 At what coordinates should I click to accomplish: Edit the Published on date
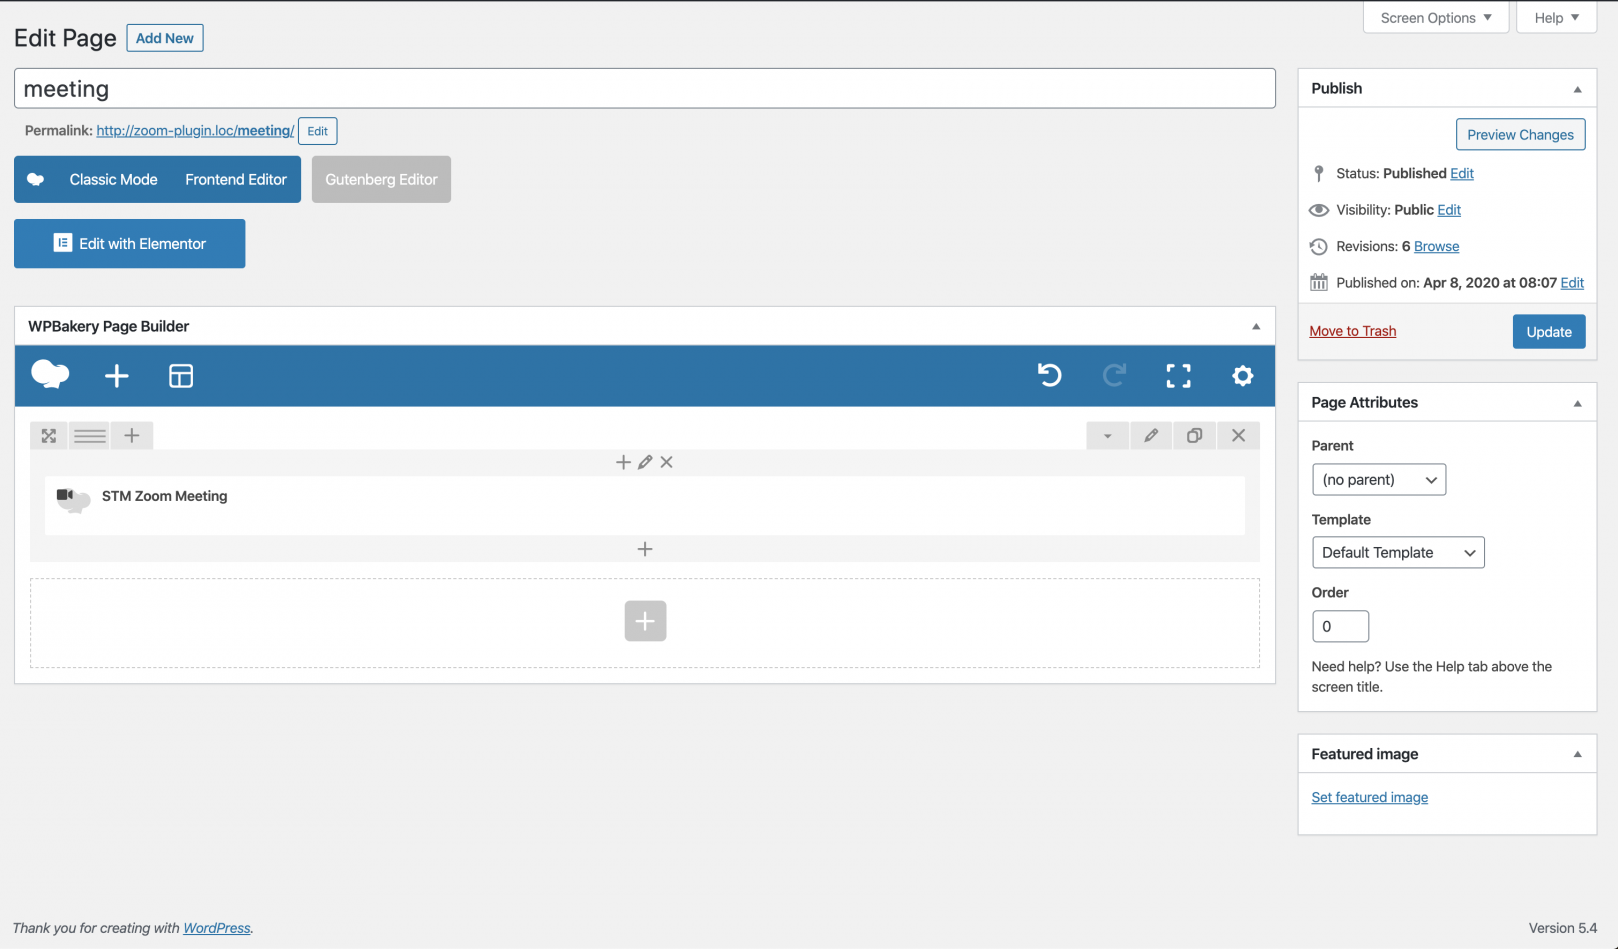click(1572, 283)
